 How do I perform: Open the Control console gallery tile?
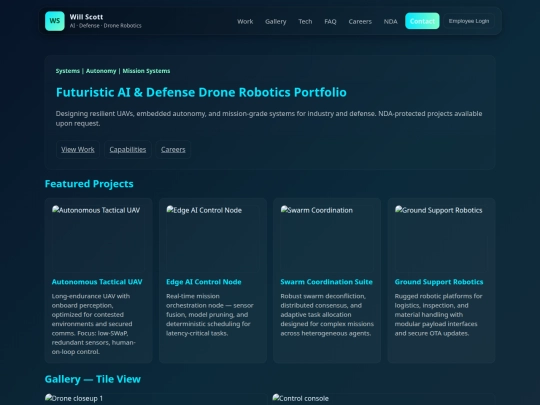tap(383, 399)
